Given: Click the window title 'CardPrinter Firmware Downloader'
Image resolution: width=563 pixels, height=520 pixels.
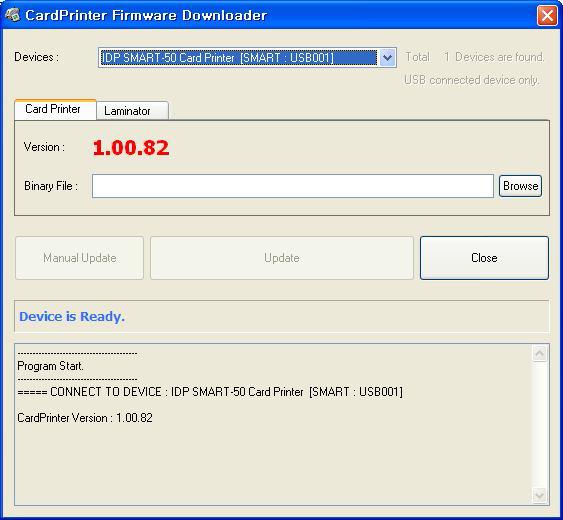Looking at the screenshot, I should (x=146, y=15).
